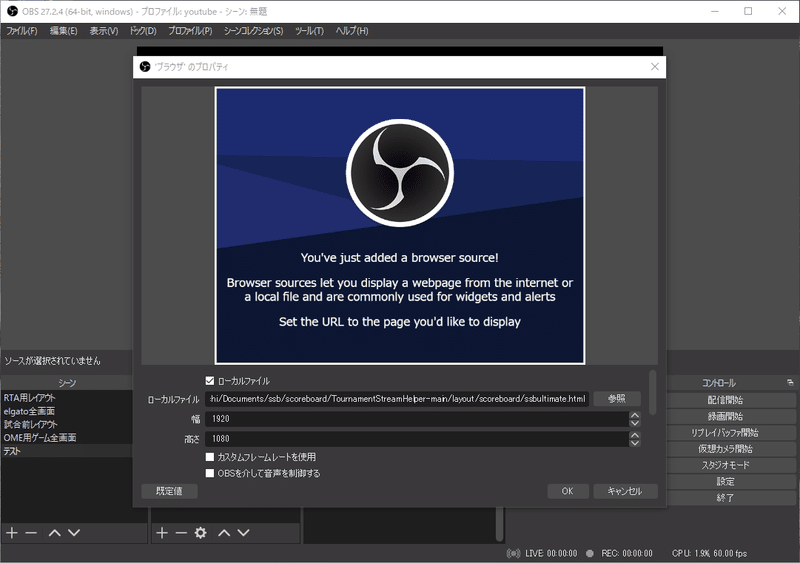Screen dimensions: 800x563
Task: Undock the コントロール panel icon
Action: click(790, 382)
